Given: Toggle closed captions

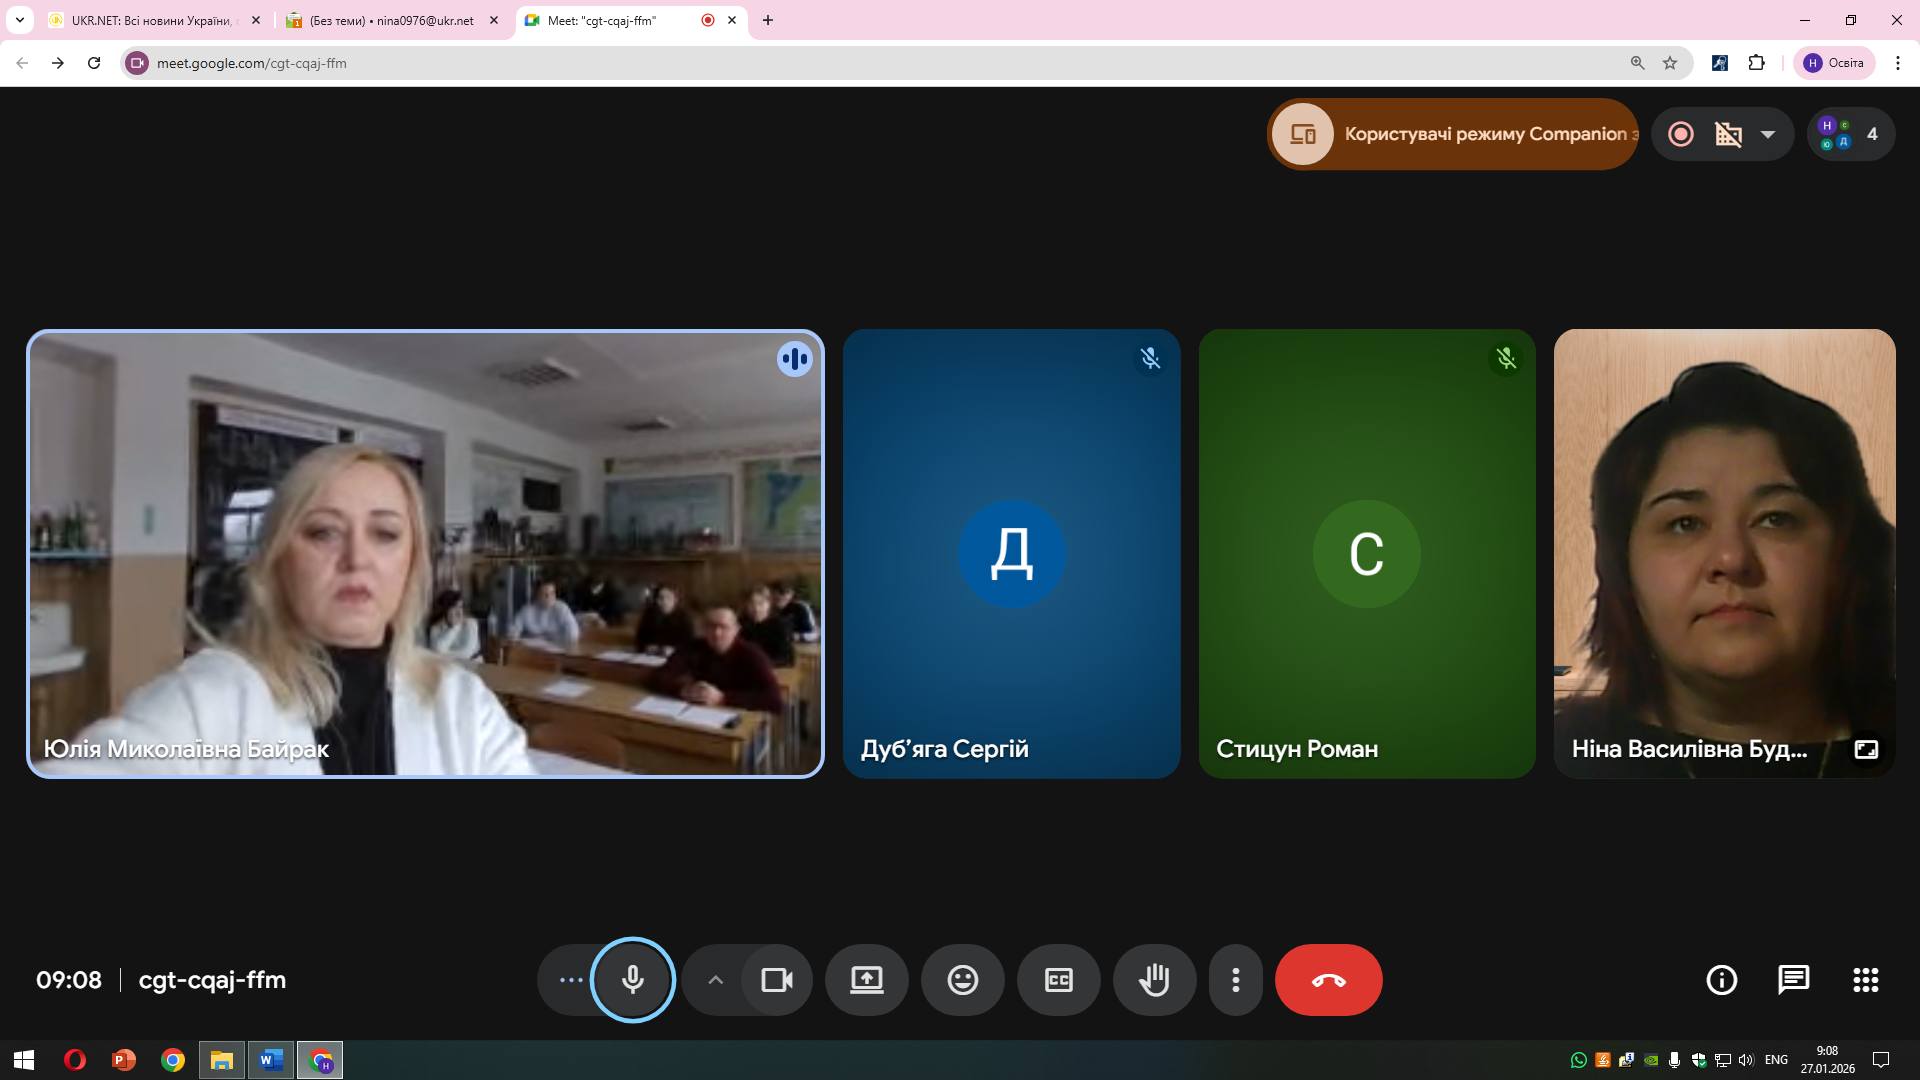Looking at the screenshot, I should [1058, 980].
